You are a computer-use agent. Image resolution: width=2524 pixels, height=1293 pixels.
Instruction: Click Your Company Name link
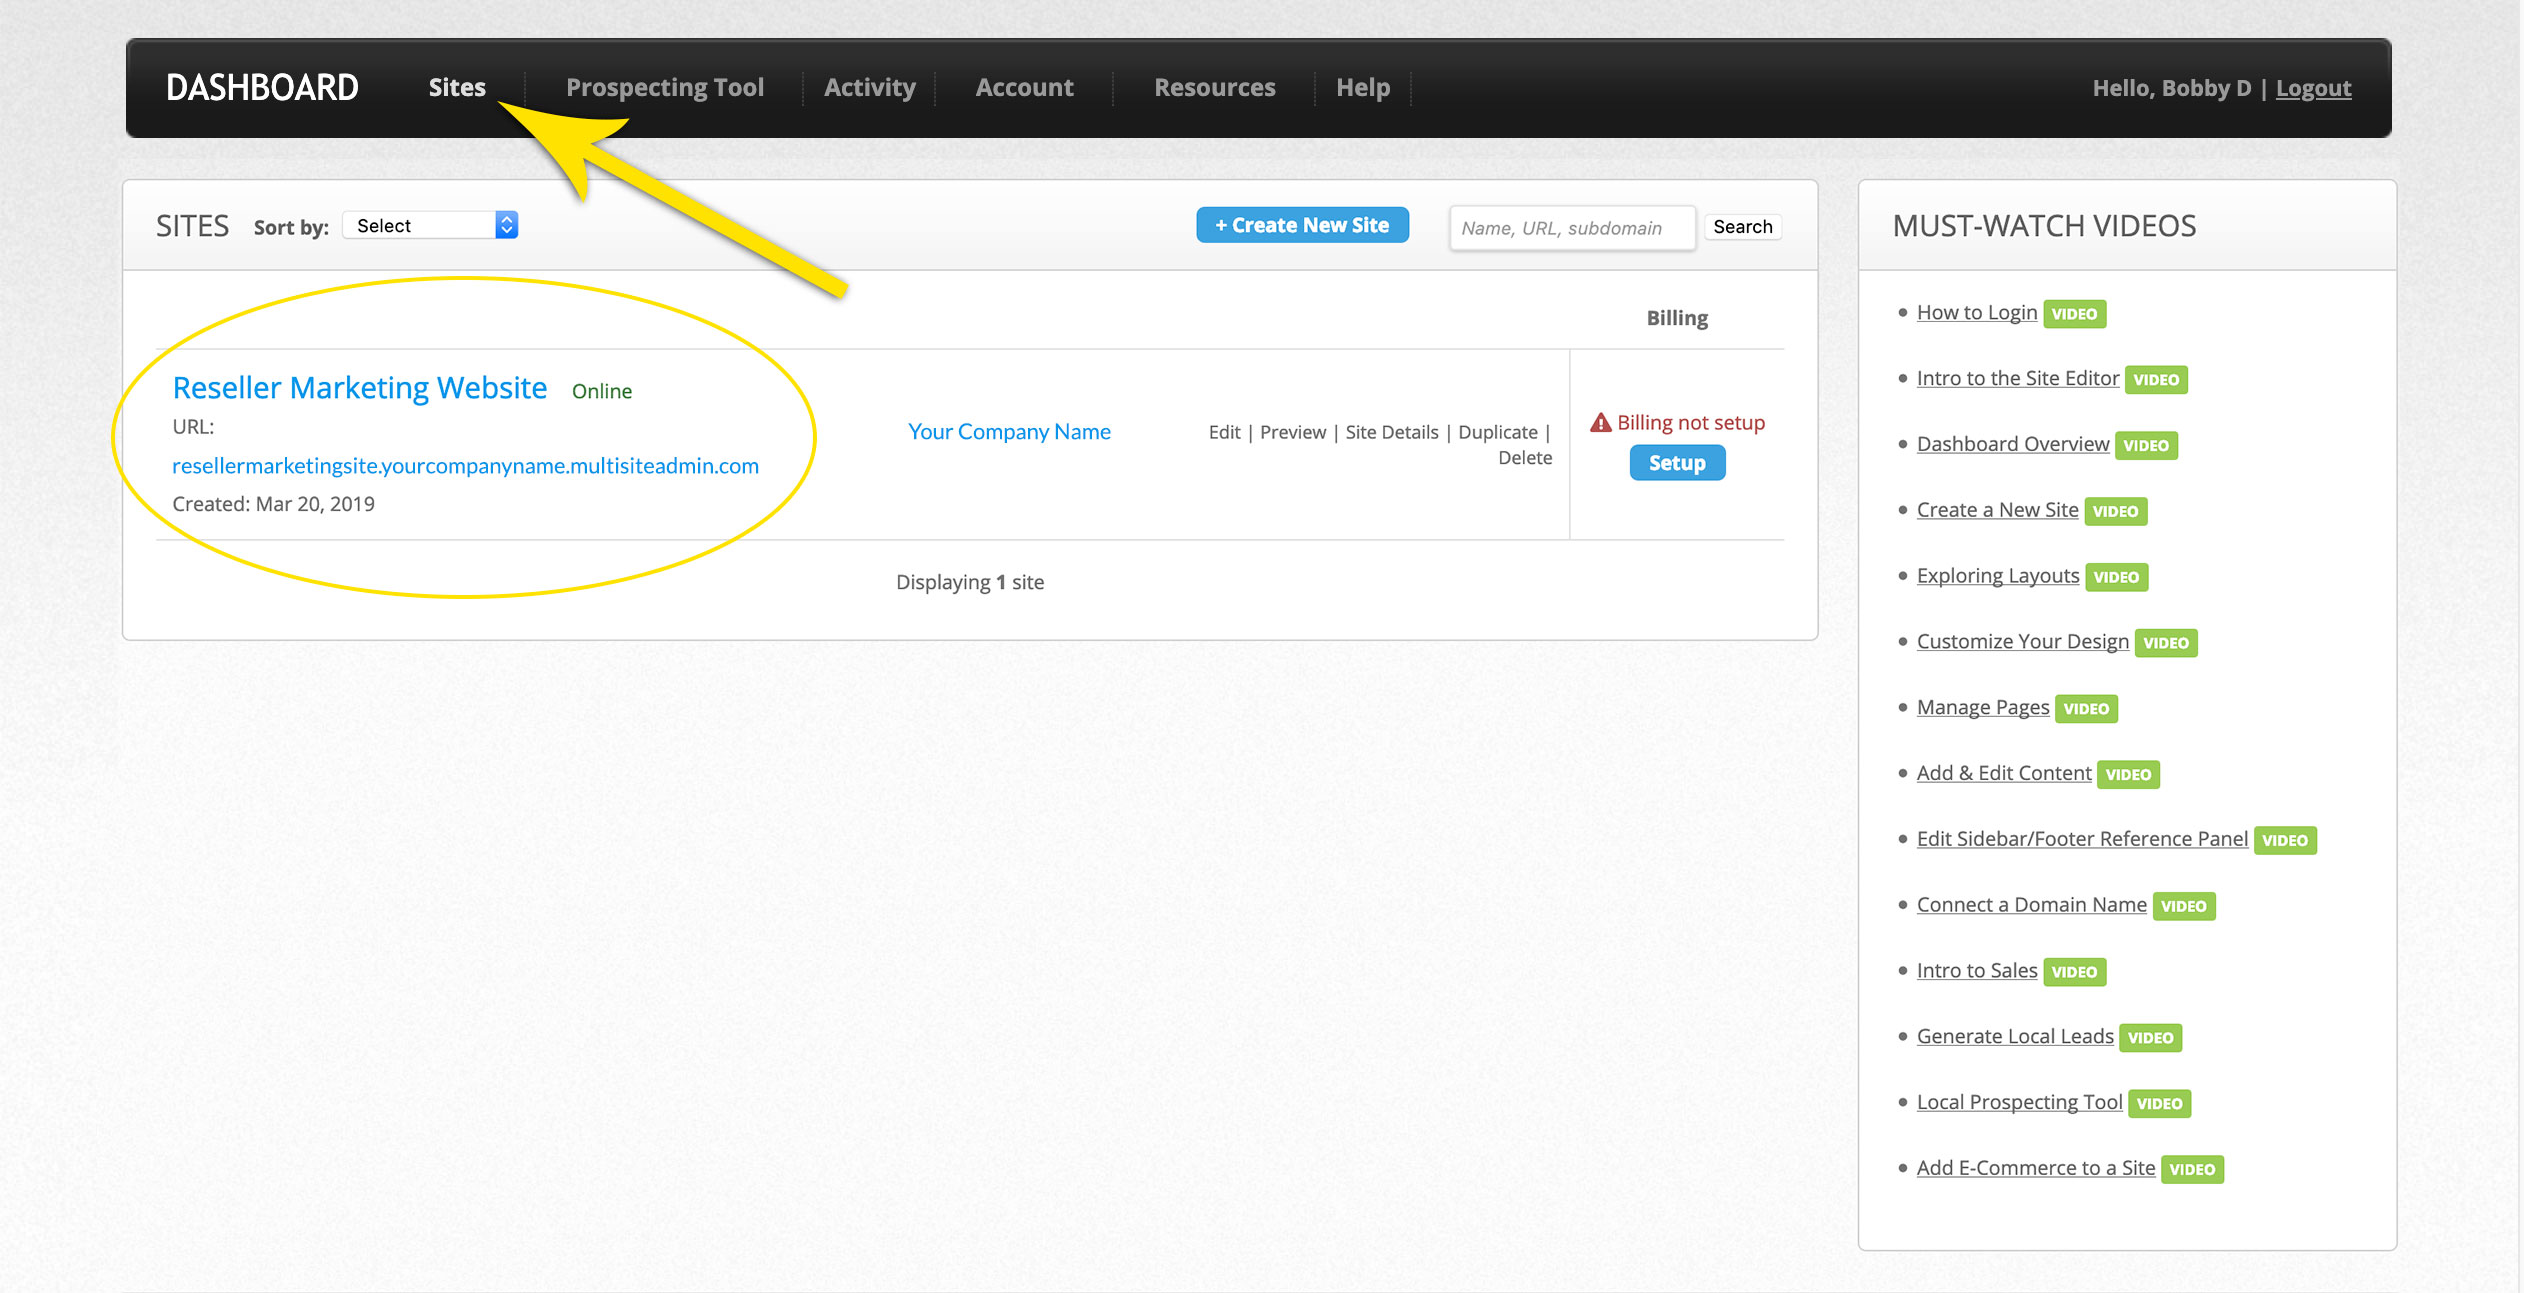click(x=1009, y=432)
